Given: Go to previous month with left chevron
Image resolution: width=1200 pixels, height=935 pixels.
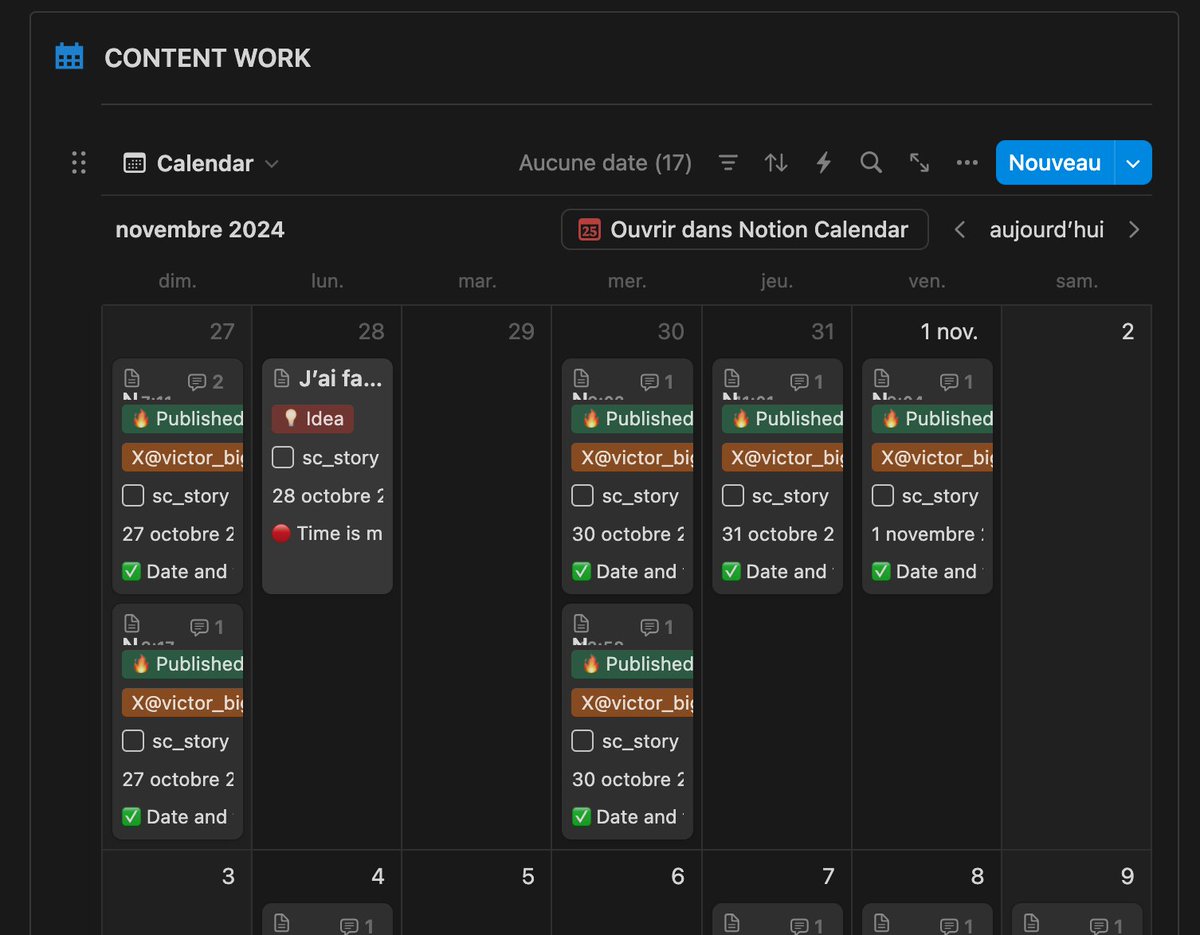Looking at the screenshot, I should click(959, 230).
